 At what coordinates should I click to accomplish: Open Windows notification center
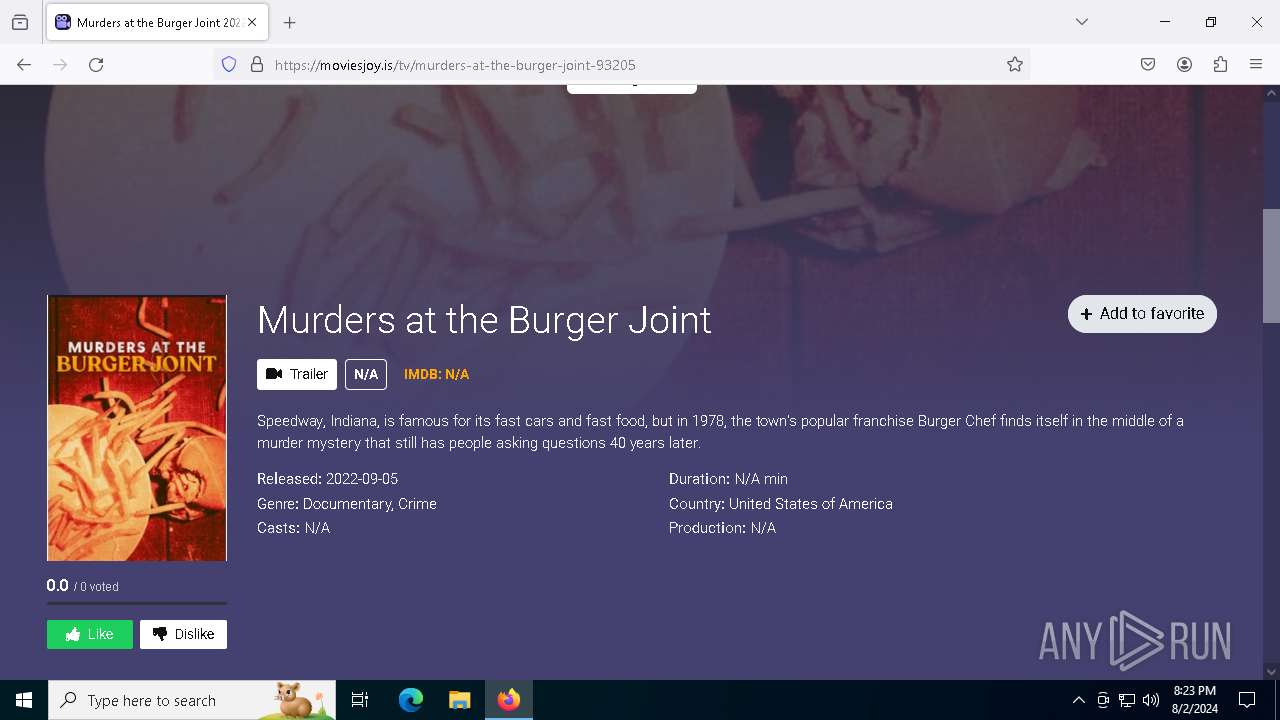[1247, 700]
